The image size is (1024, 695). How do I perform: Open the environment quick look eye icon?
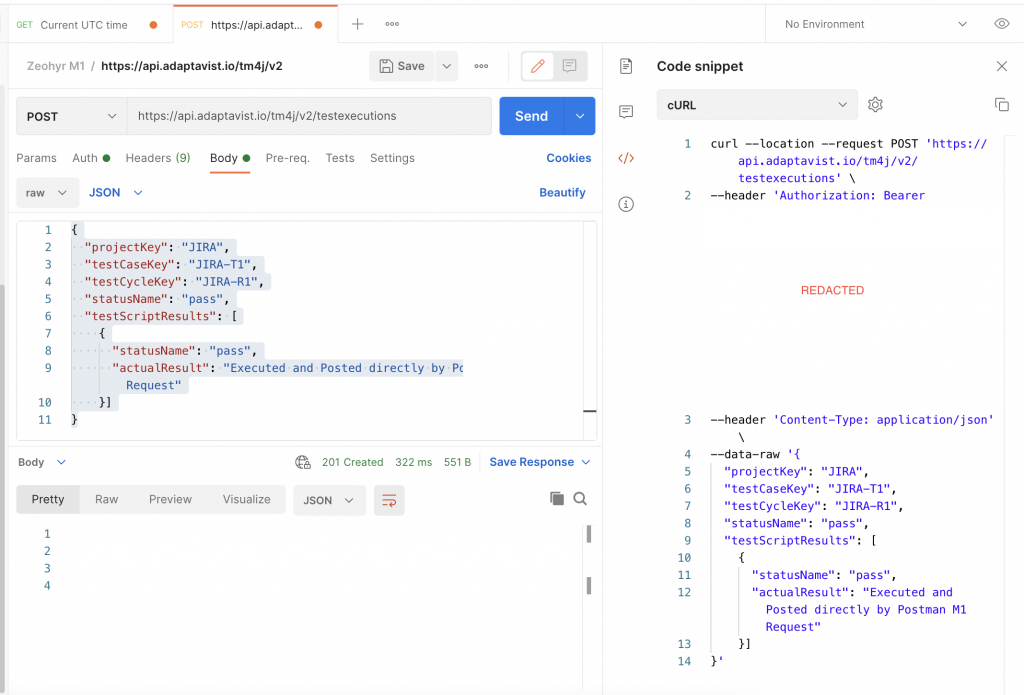tap(1001, 24)
